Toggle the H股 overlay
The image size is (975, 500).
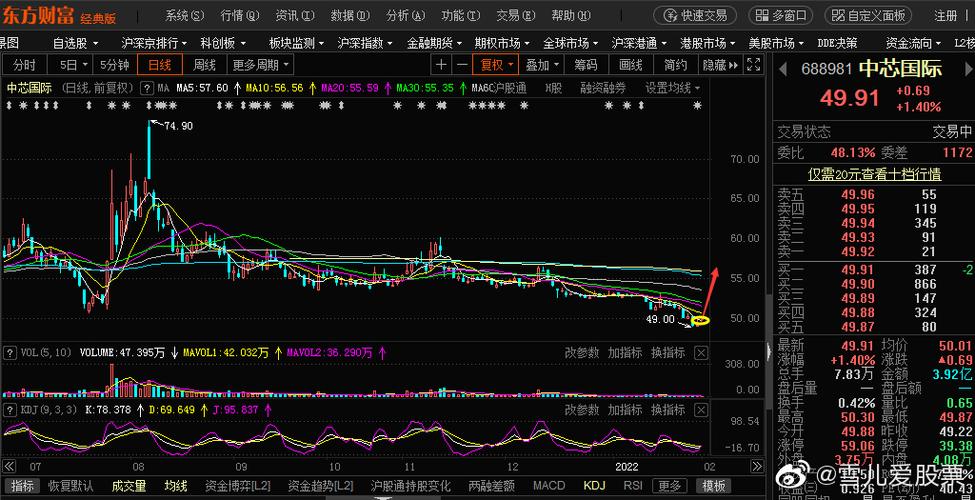point(553,88)
